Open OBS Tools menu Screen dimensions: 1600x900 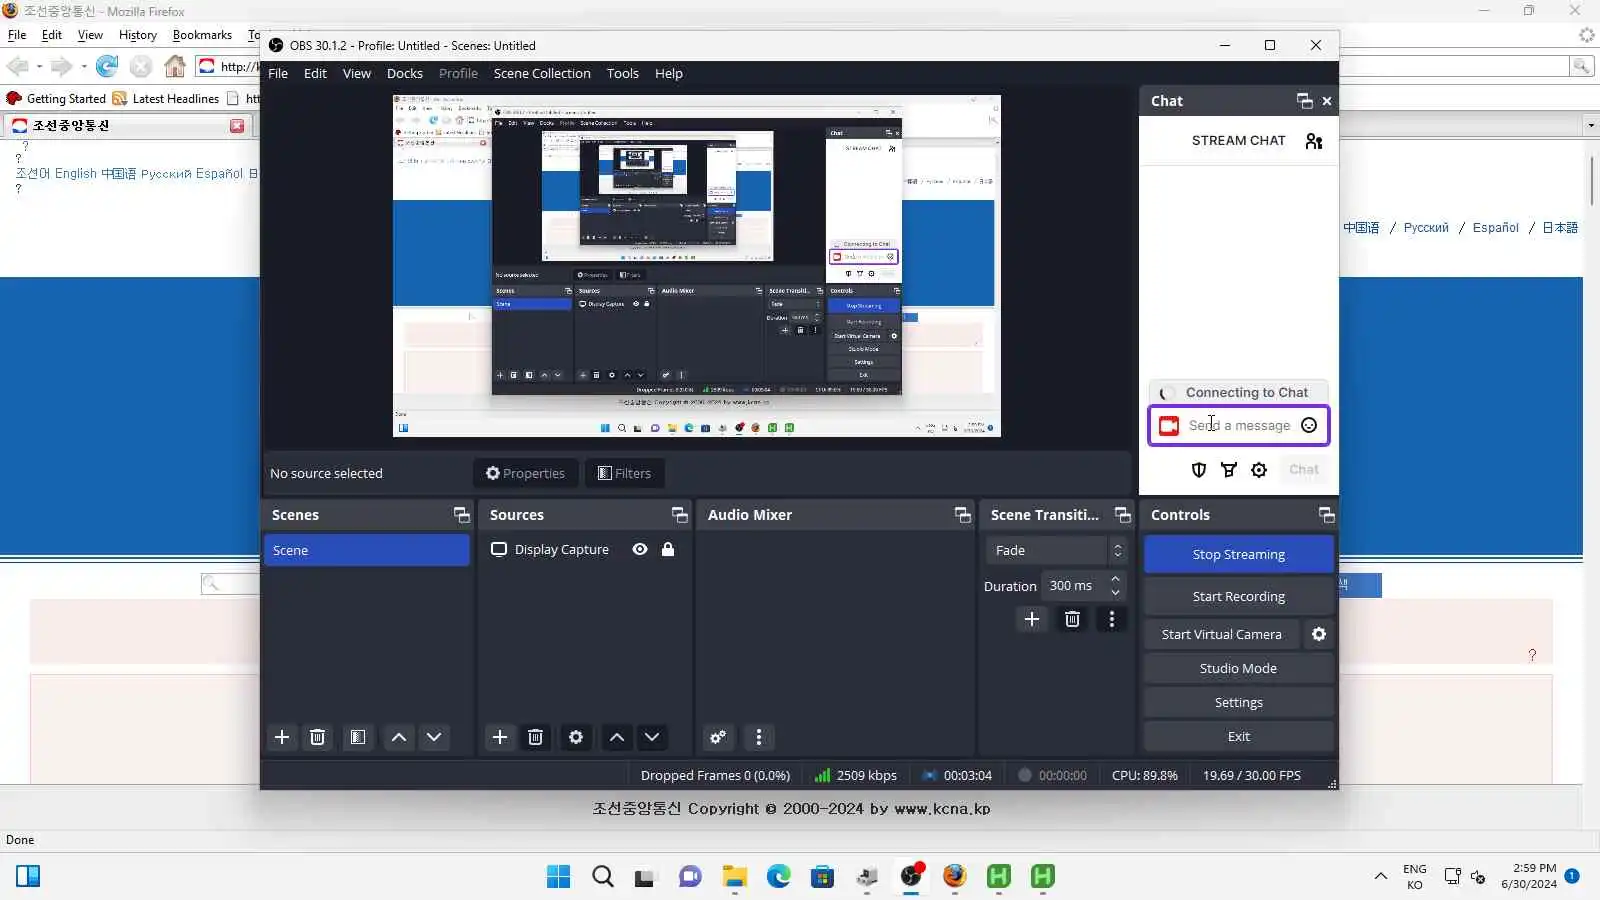tap(623, 73)
